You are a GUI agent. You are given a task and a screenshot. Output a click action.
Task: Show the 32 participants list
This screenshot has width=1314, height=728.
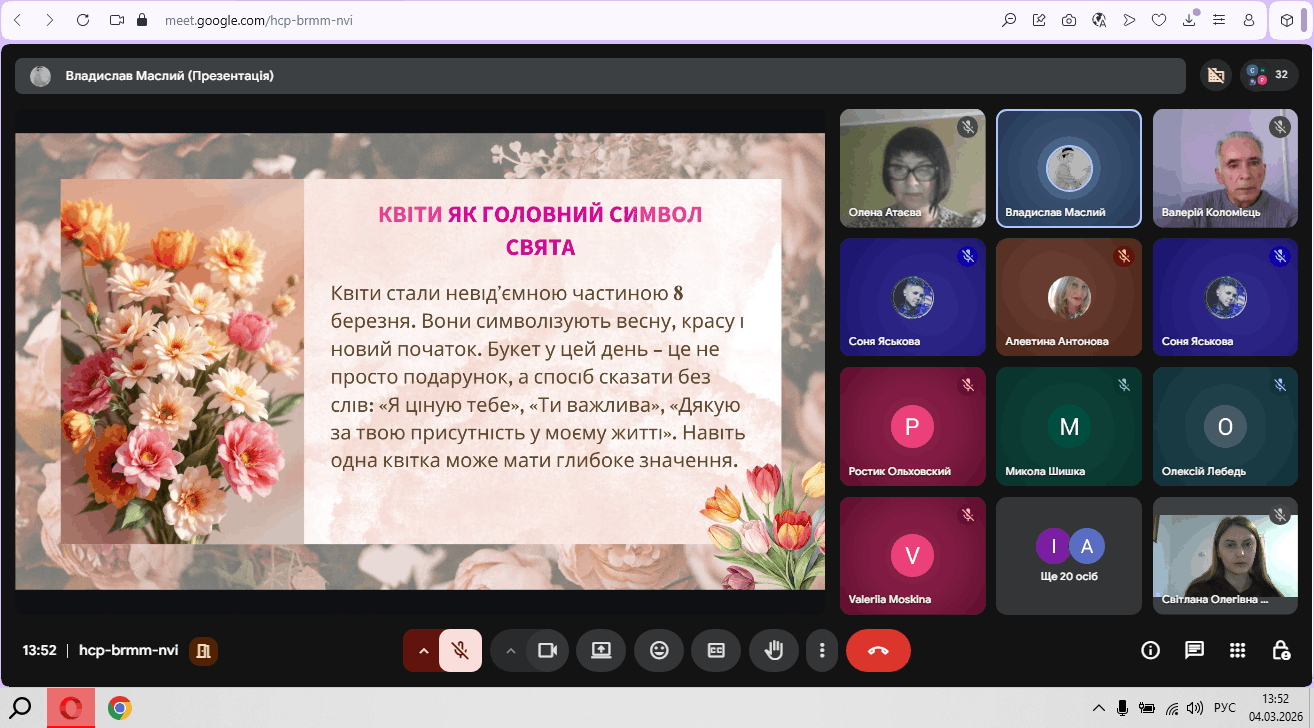(x=1270, y=75)
